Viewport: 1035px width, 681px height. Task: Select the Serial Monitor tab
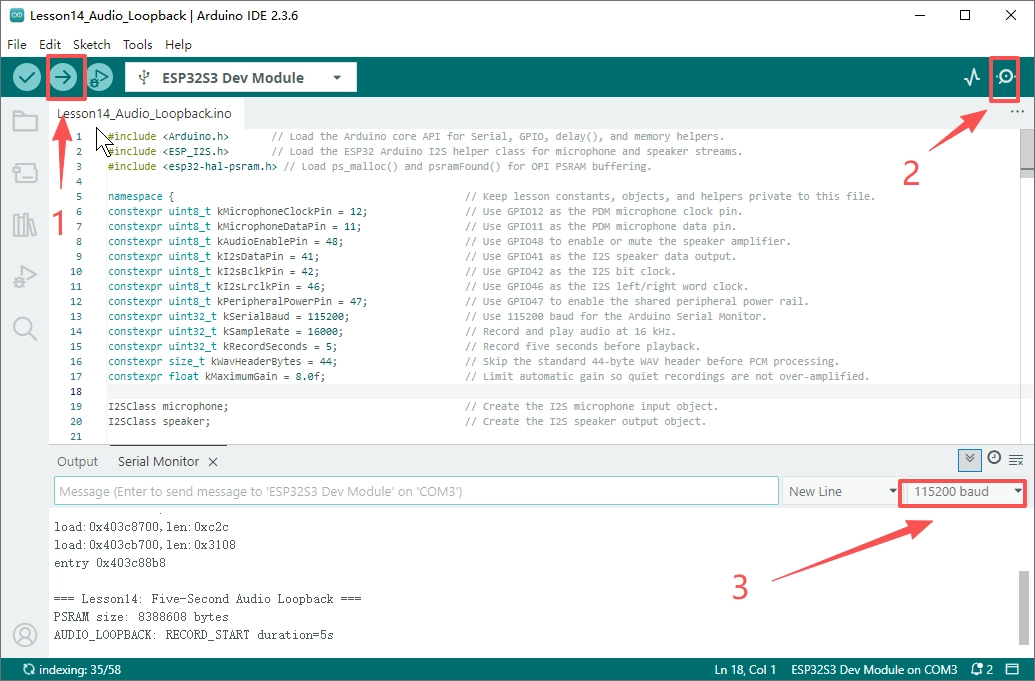[158, 462]
